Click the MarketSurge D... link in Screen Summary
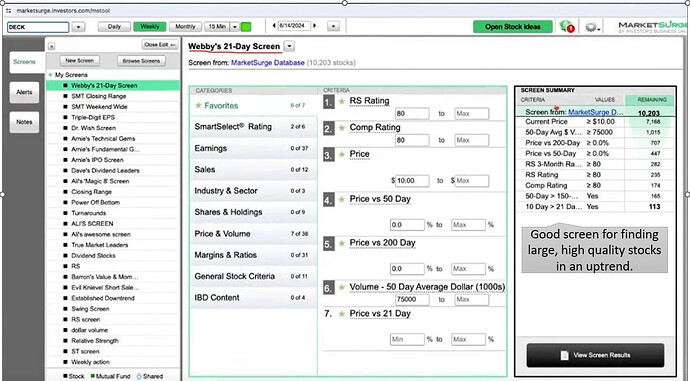This screenshot has width=690, height=381. click(x=596, y=112)
